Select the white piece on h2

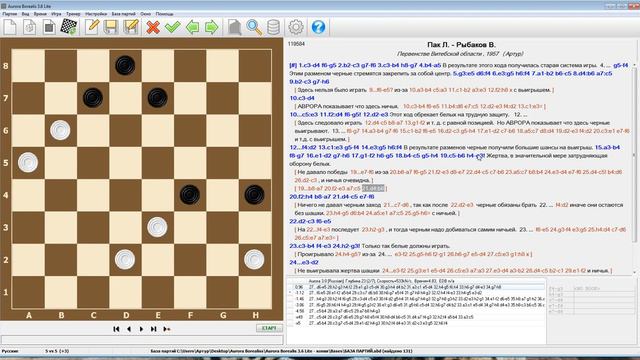coord(254,259)
